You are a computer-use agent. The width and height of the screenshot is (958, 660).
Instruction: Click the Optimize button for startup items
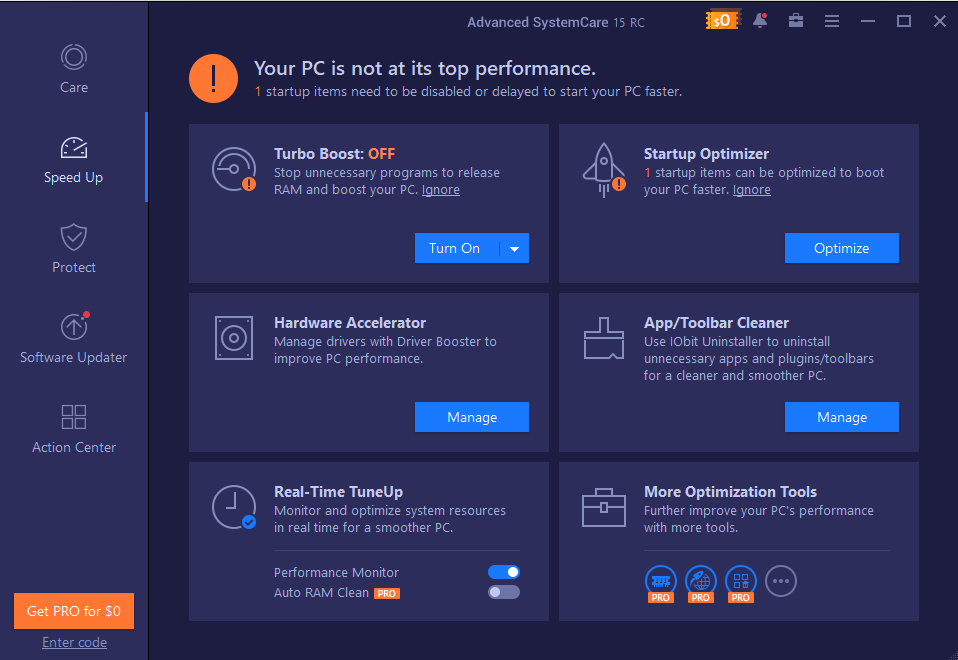click(x=841, y=248)
